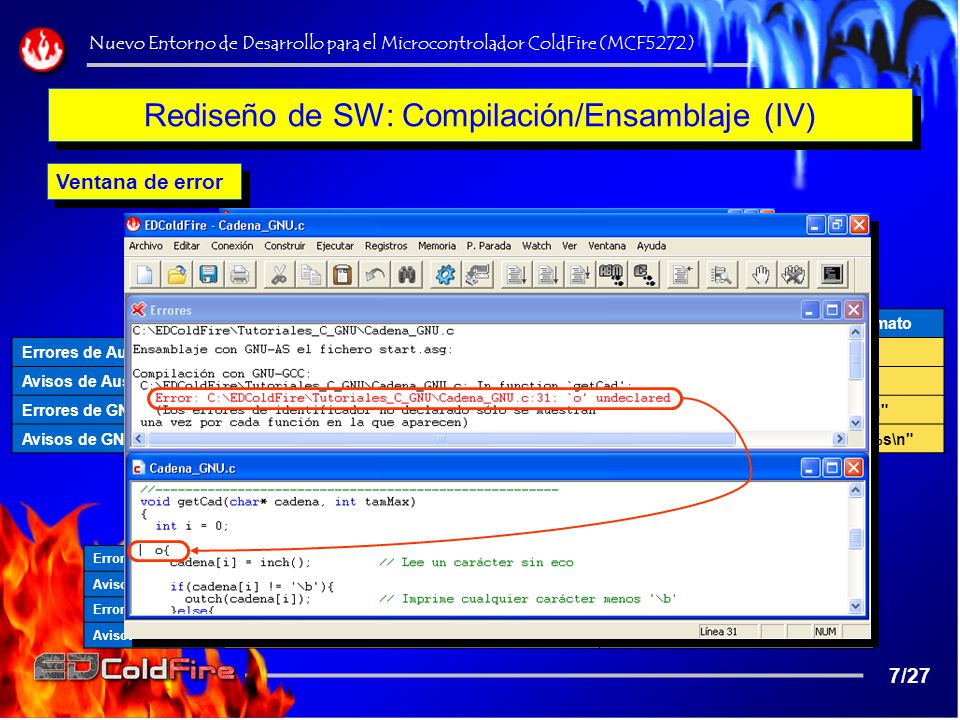Click the second run document-arrow icon

tap(547, 274)
